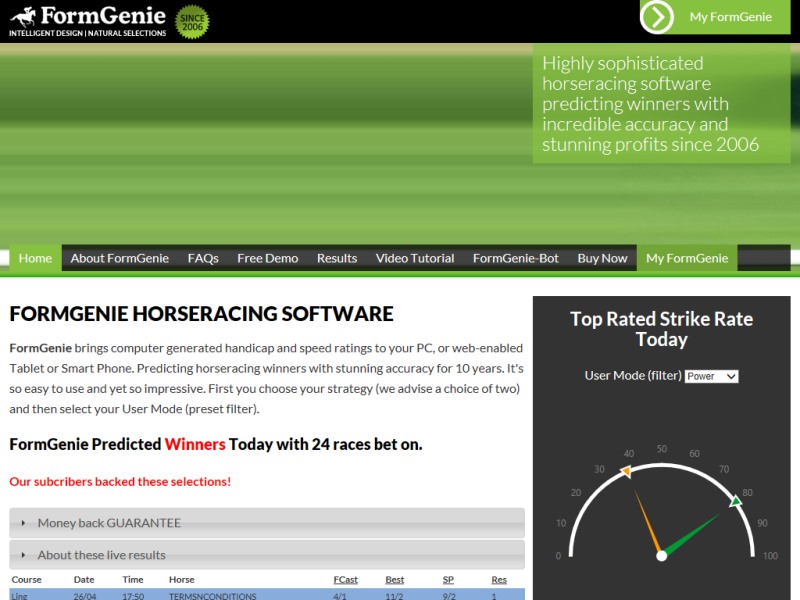Click the My FormGenie button in the header
This screenshot has width=800, height=600.
715,17
